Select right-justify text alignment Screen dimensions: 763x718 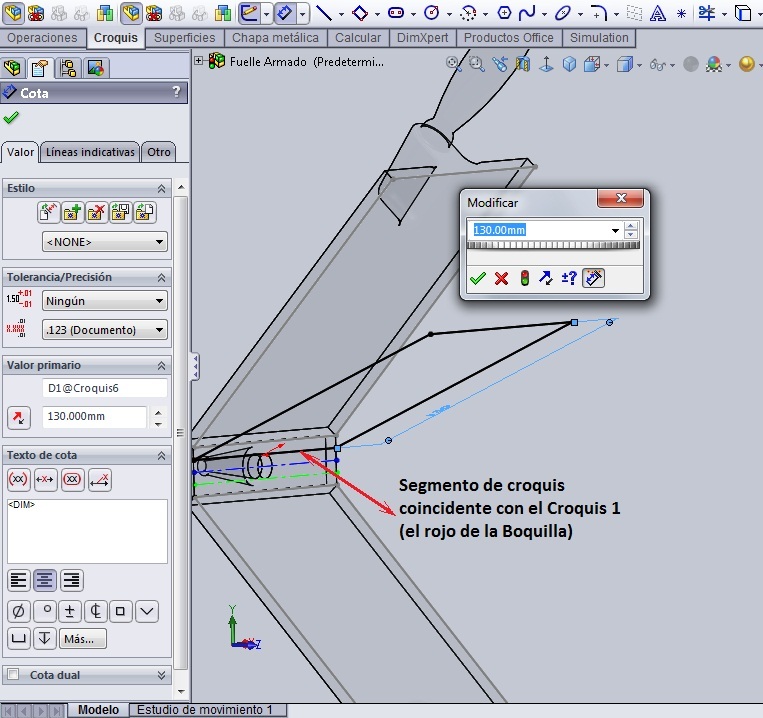[x=71, y=580]
